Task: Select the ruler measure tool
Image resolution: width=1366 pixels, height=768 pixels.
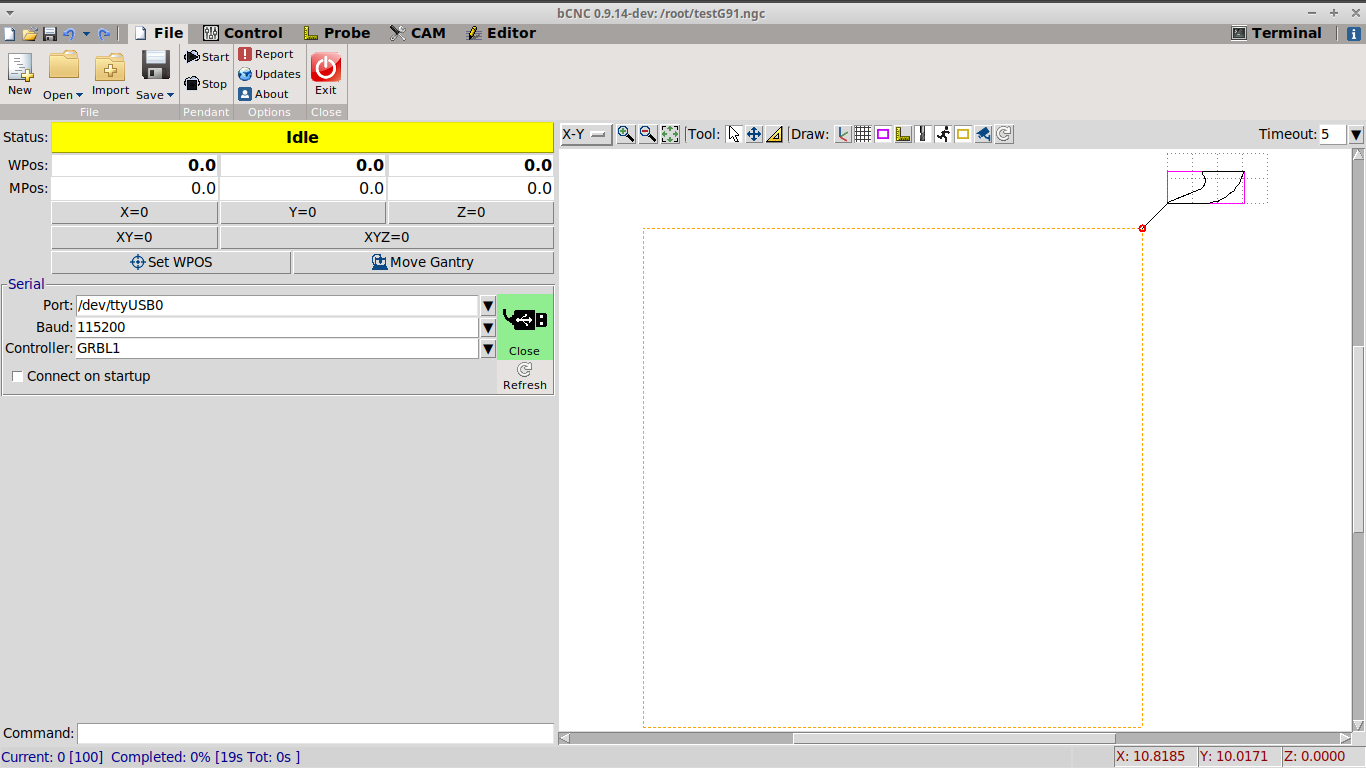Action: [774, 134]
